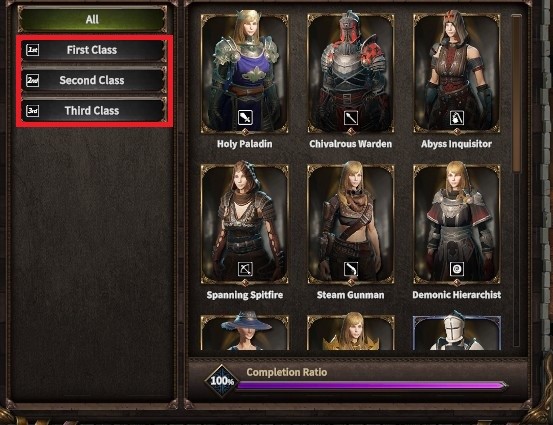Click the flail icon on Abyss Inquisitor card
Screen dimensions: 553x425
(456, 117)
